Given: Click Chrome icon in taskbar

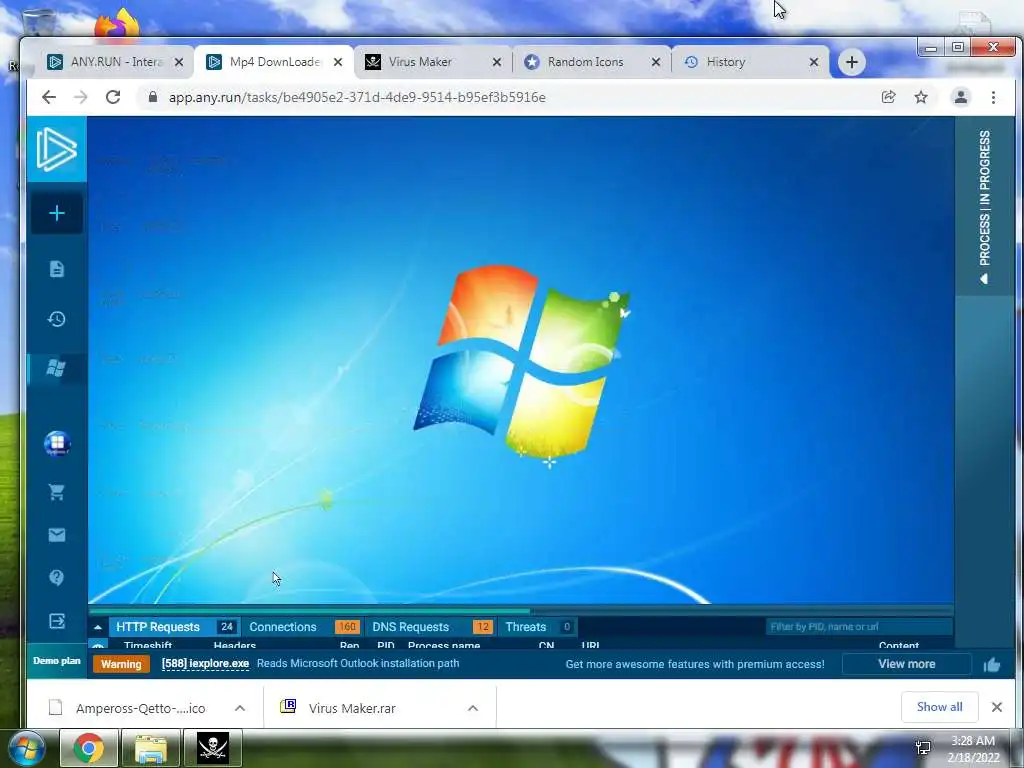Looking at the screenshot, I should (89, 748).
